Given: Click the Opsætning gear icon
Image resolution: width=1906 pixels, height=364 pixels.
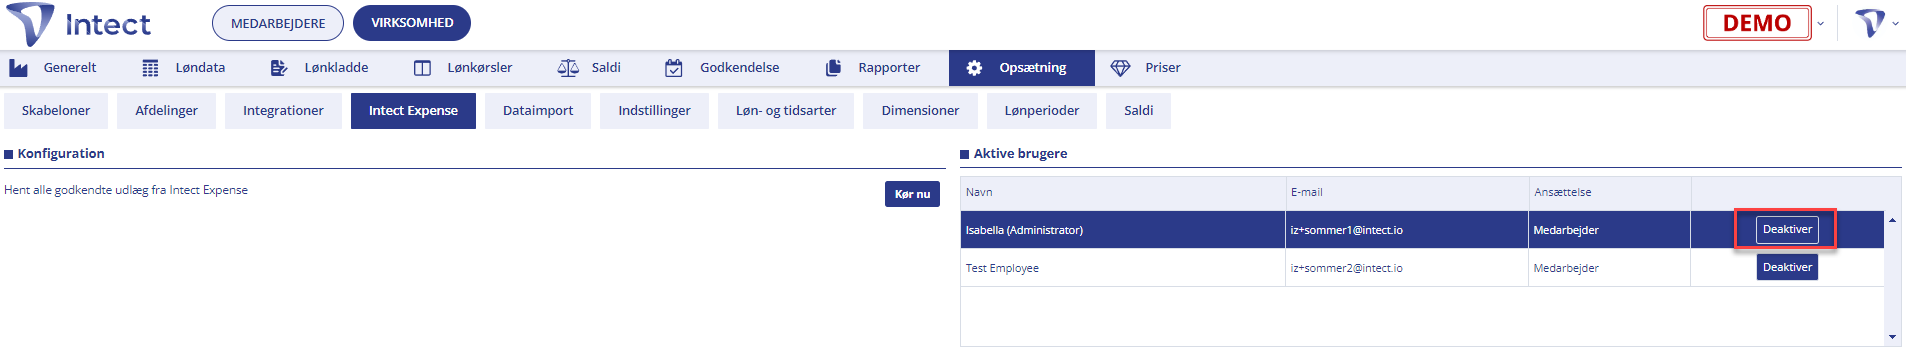Looking at the screenshot, I should pos(974,68).
